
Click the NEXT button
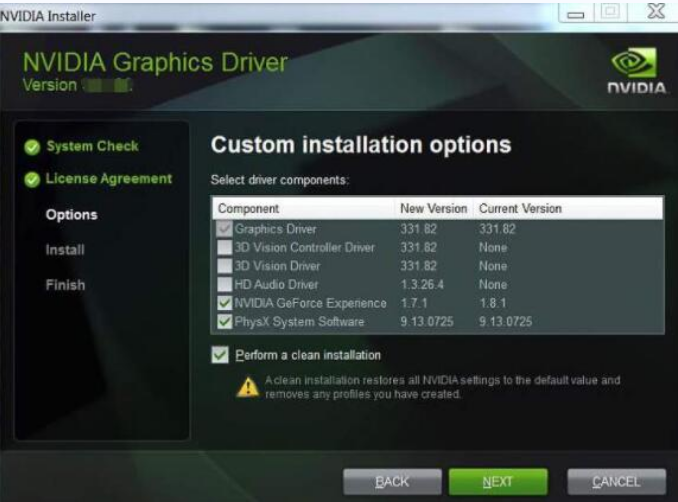(498, 481)
